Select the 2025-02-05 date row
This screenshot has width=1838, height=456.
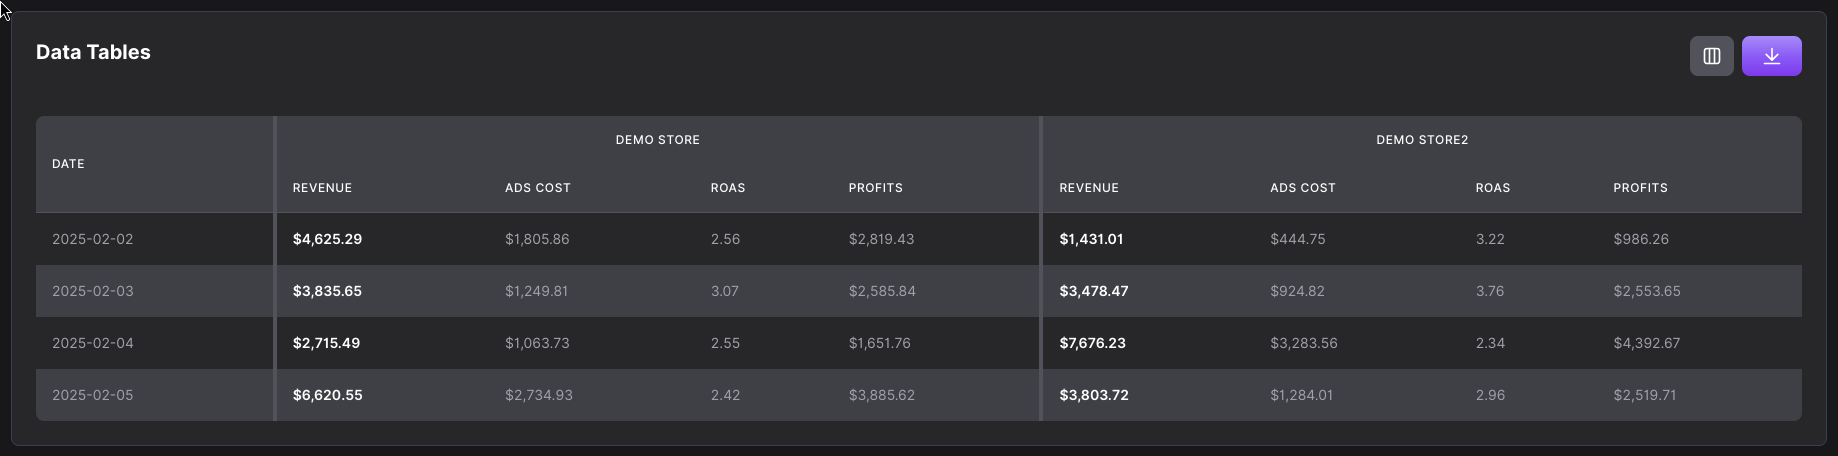(x=919, y=395)
